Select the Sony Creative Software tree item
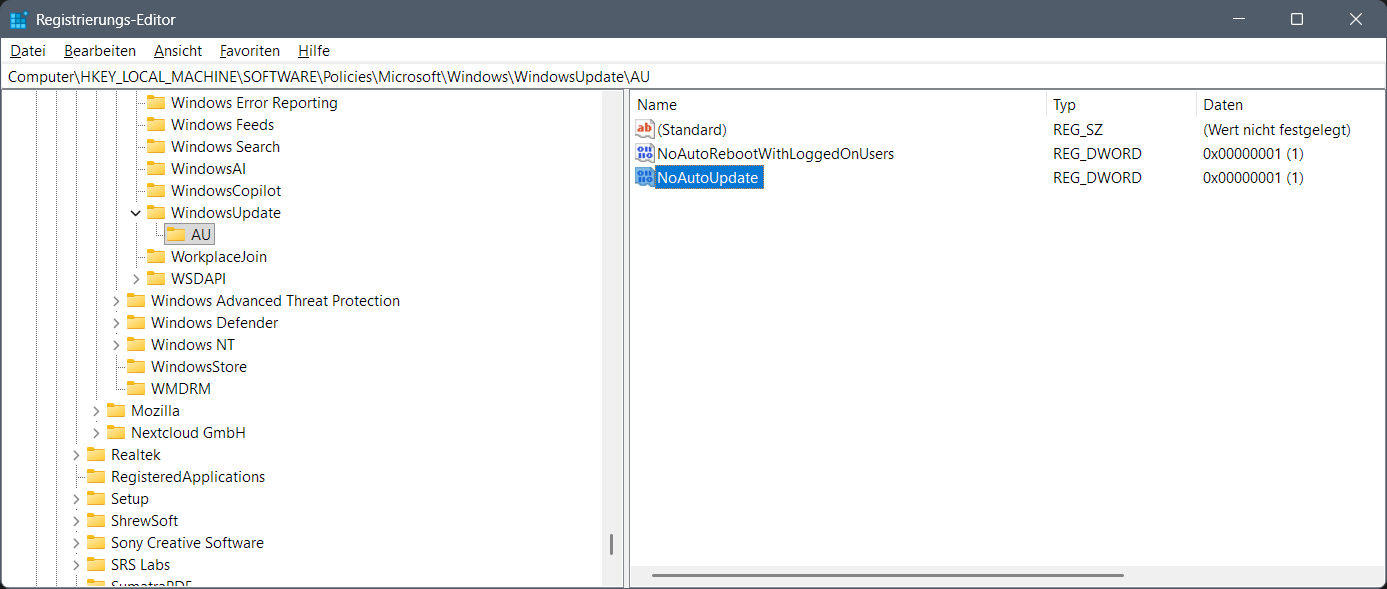Screen dimensions: 1387x589 [187, 542]
